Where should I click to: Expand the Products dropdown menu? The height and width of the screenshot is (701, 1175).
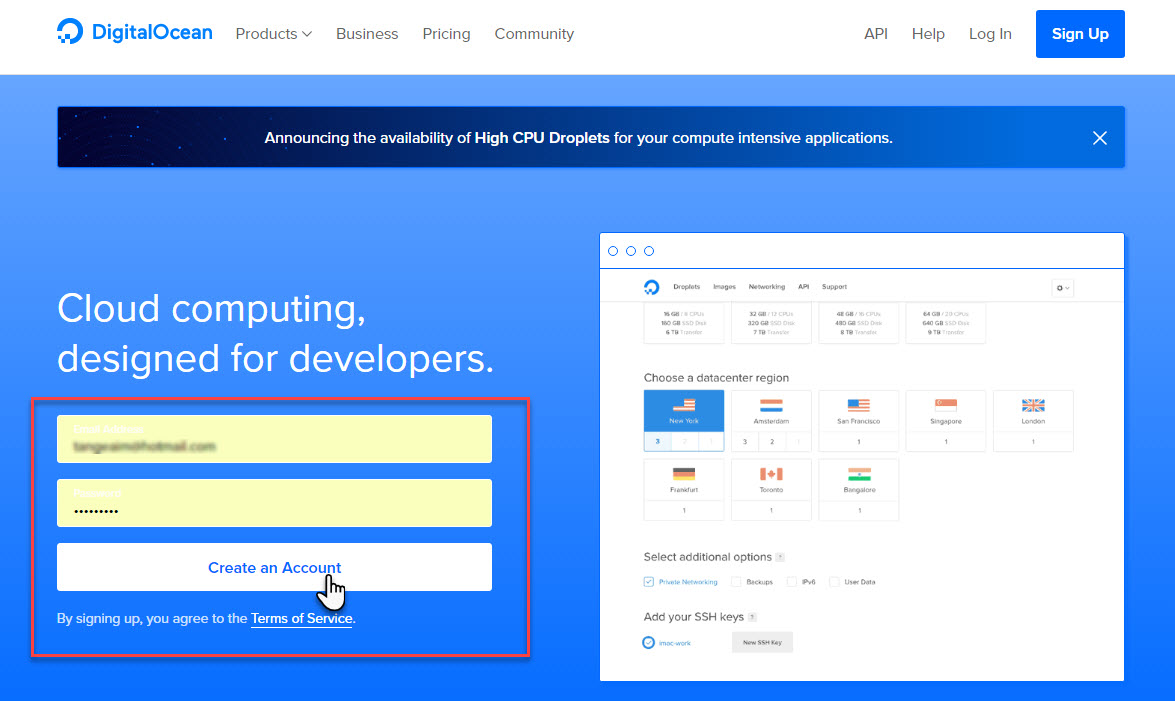274,34
